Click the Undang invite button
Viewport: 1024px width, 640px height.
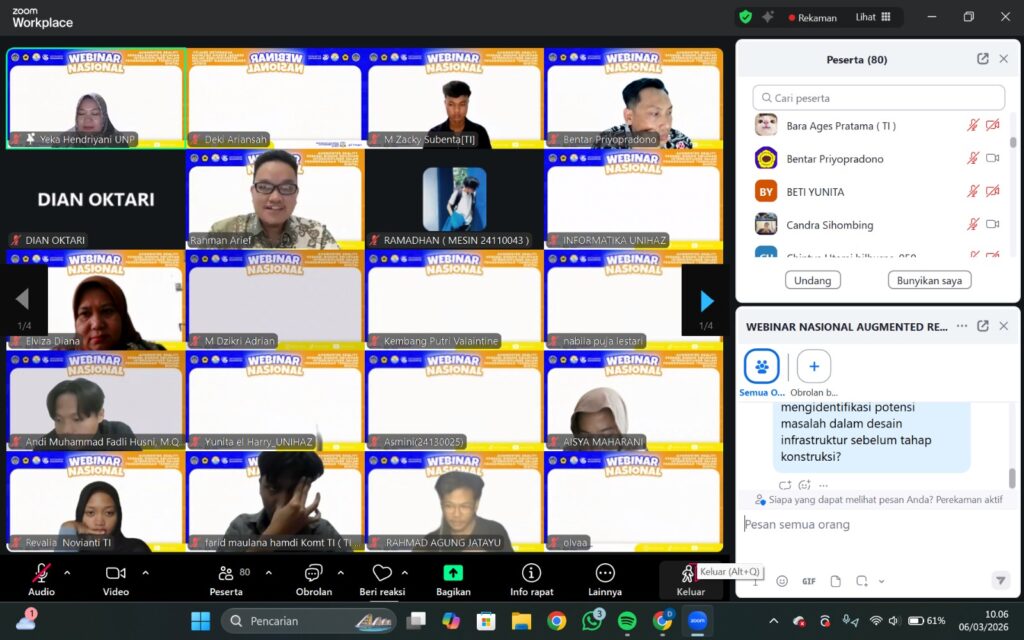(x=812, y=281)
